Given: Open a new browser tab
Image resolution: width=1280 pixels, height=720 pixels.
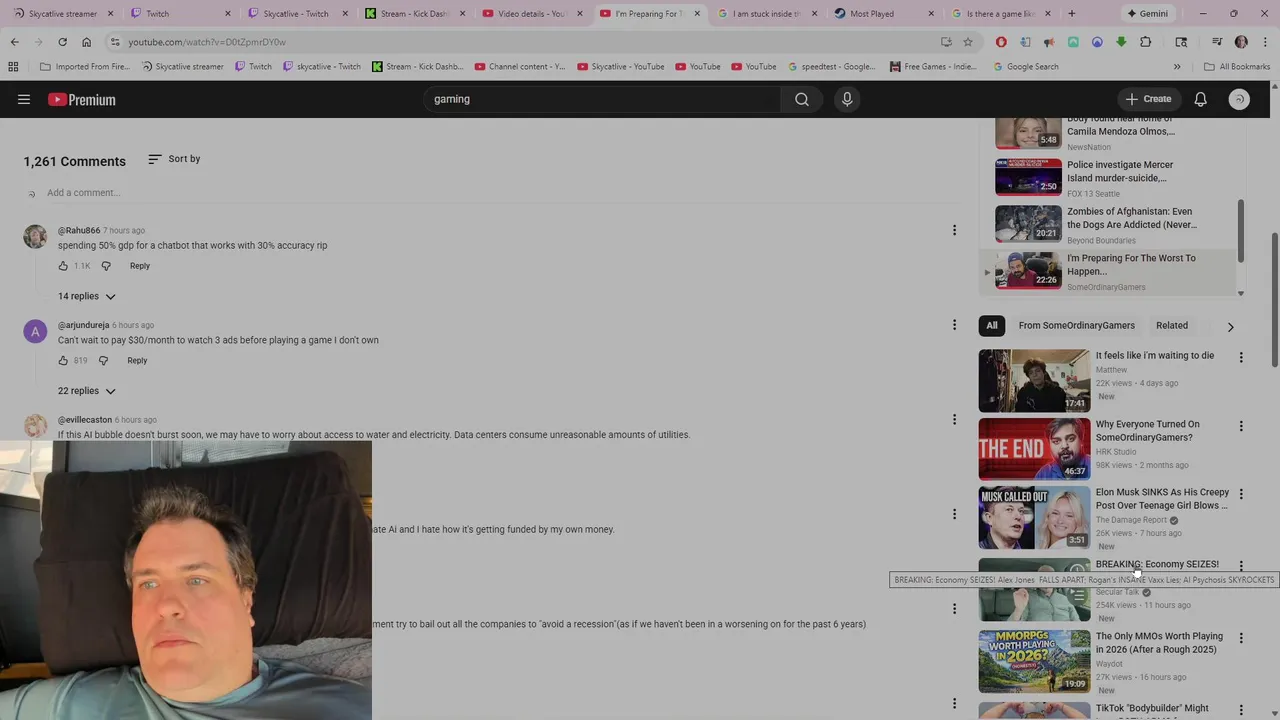Looking at the screenshot, I should (1071, 14).
